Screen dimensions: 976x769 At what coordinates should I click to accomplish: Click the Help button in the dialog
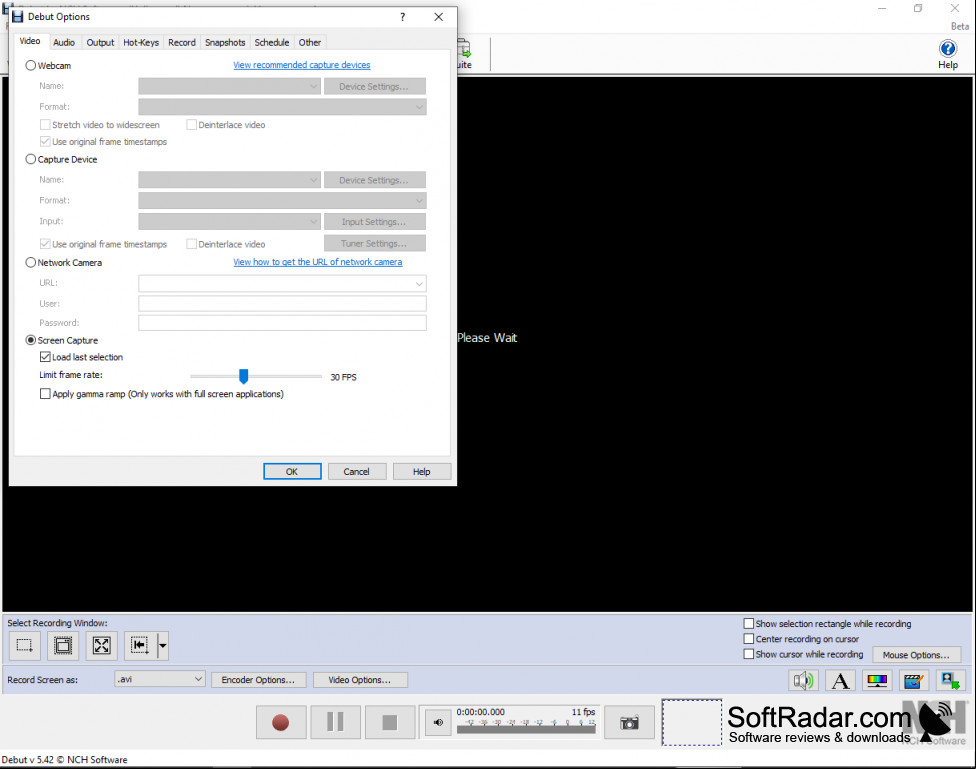point(421,471)
